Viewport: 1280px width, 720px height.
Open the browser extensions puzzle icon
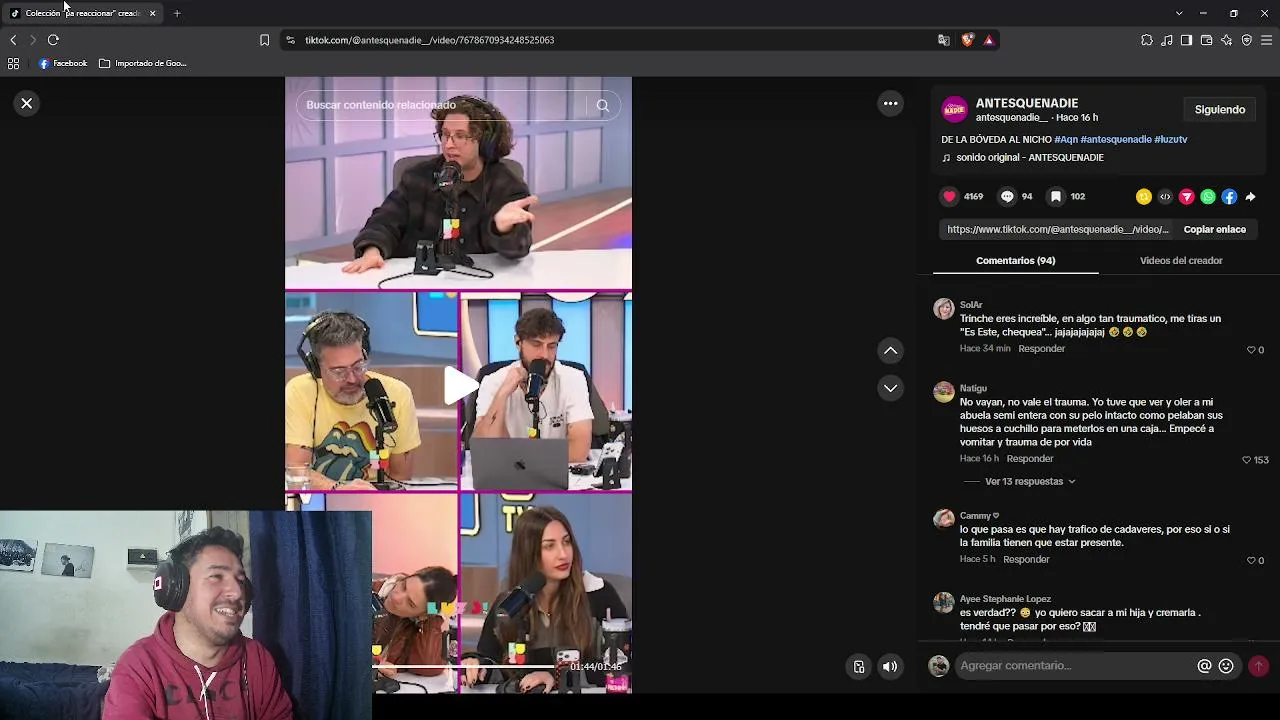tap(1146, 40)
